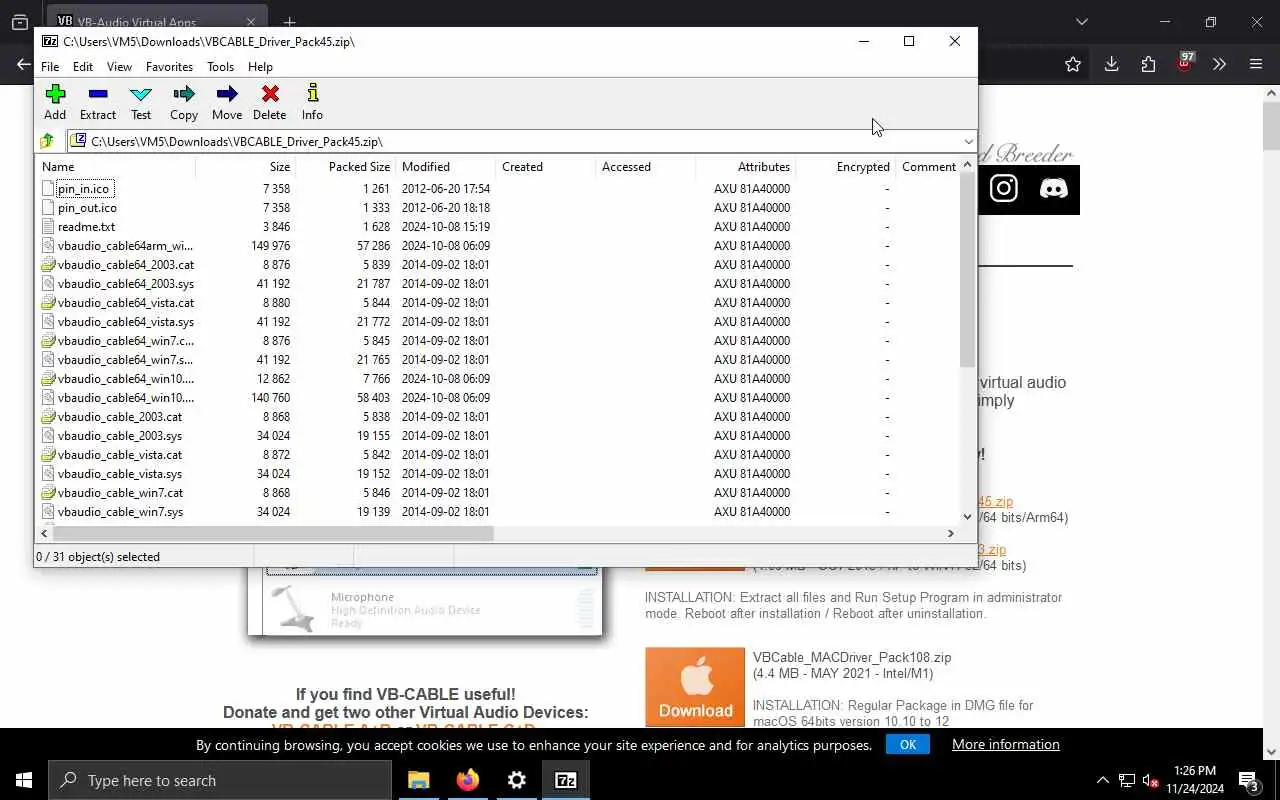Bookmark the page with the star icon
The image size is (1280, 800).
tap(1073, 64)
